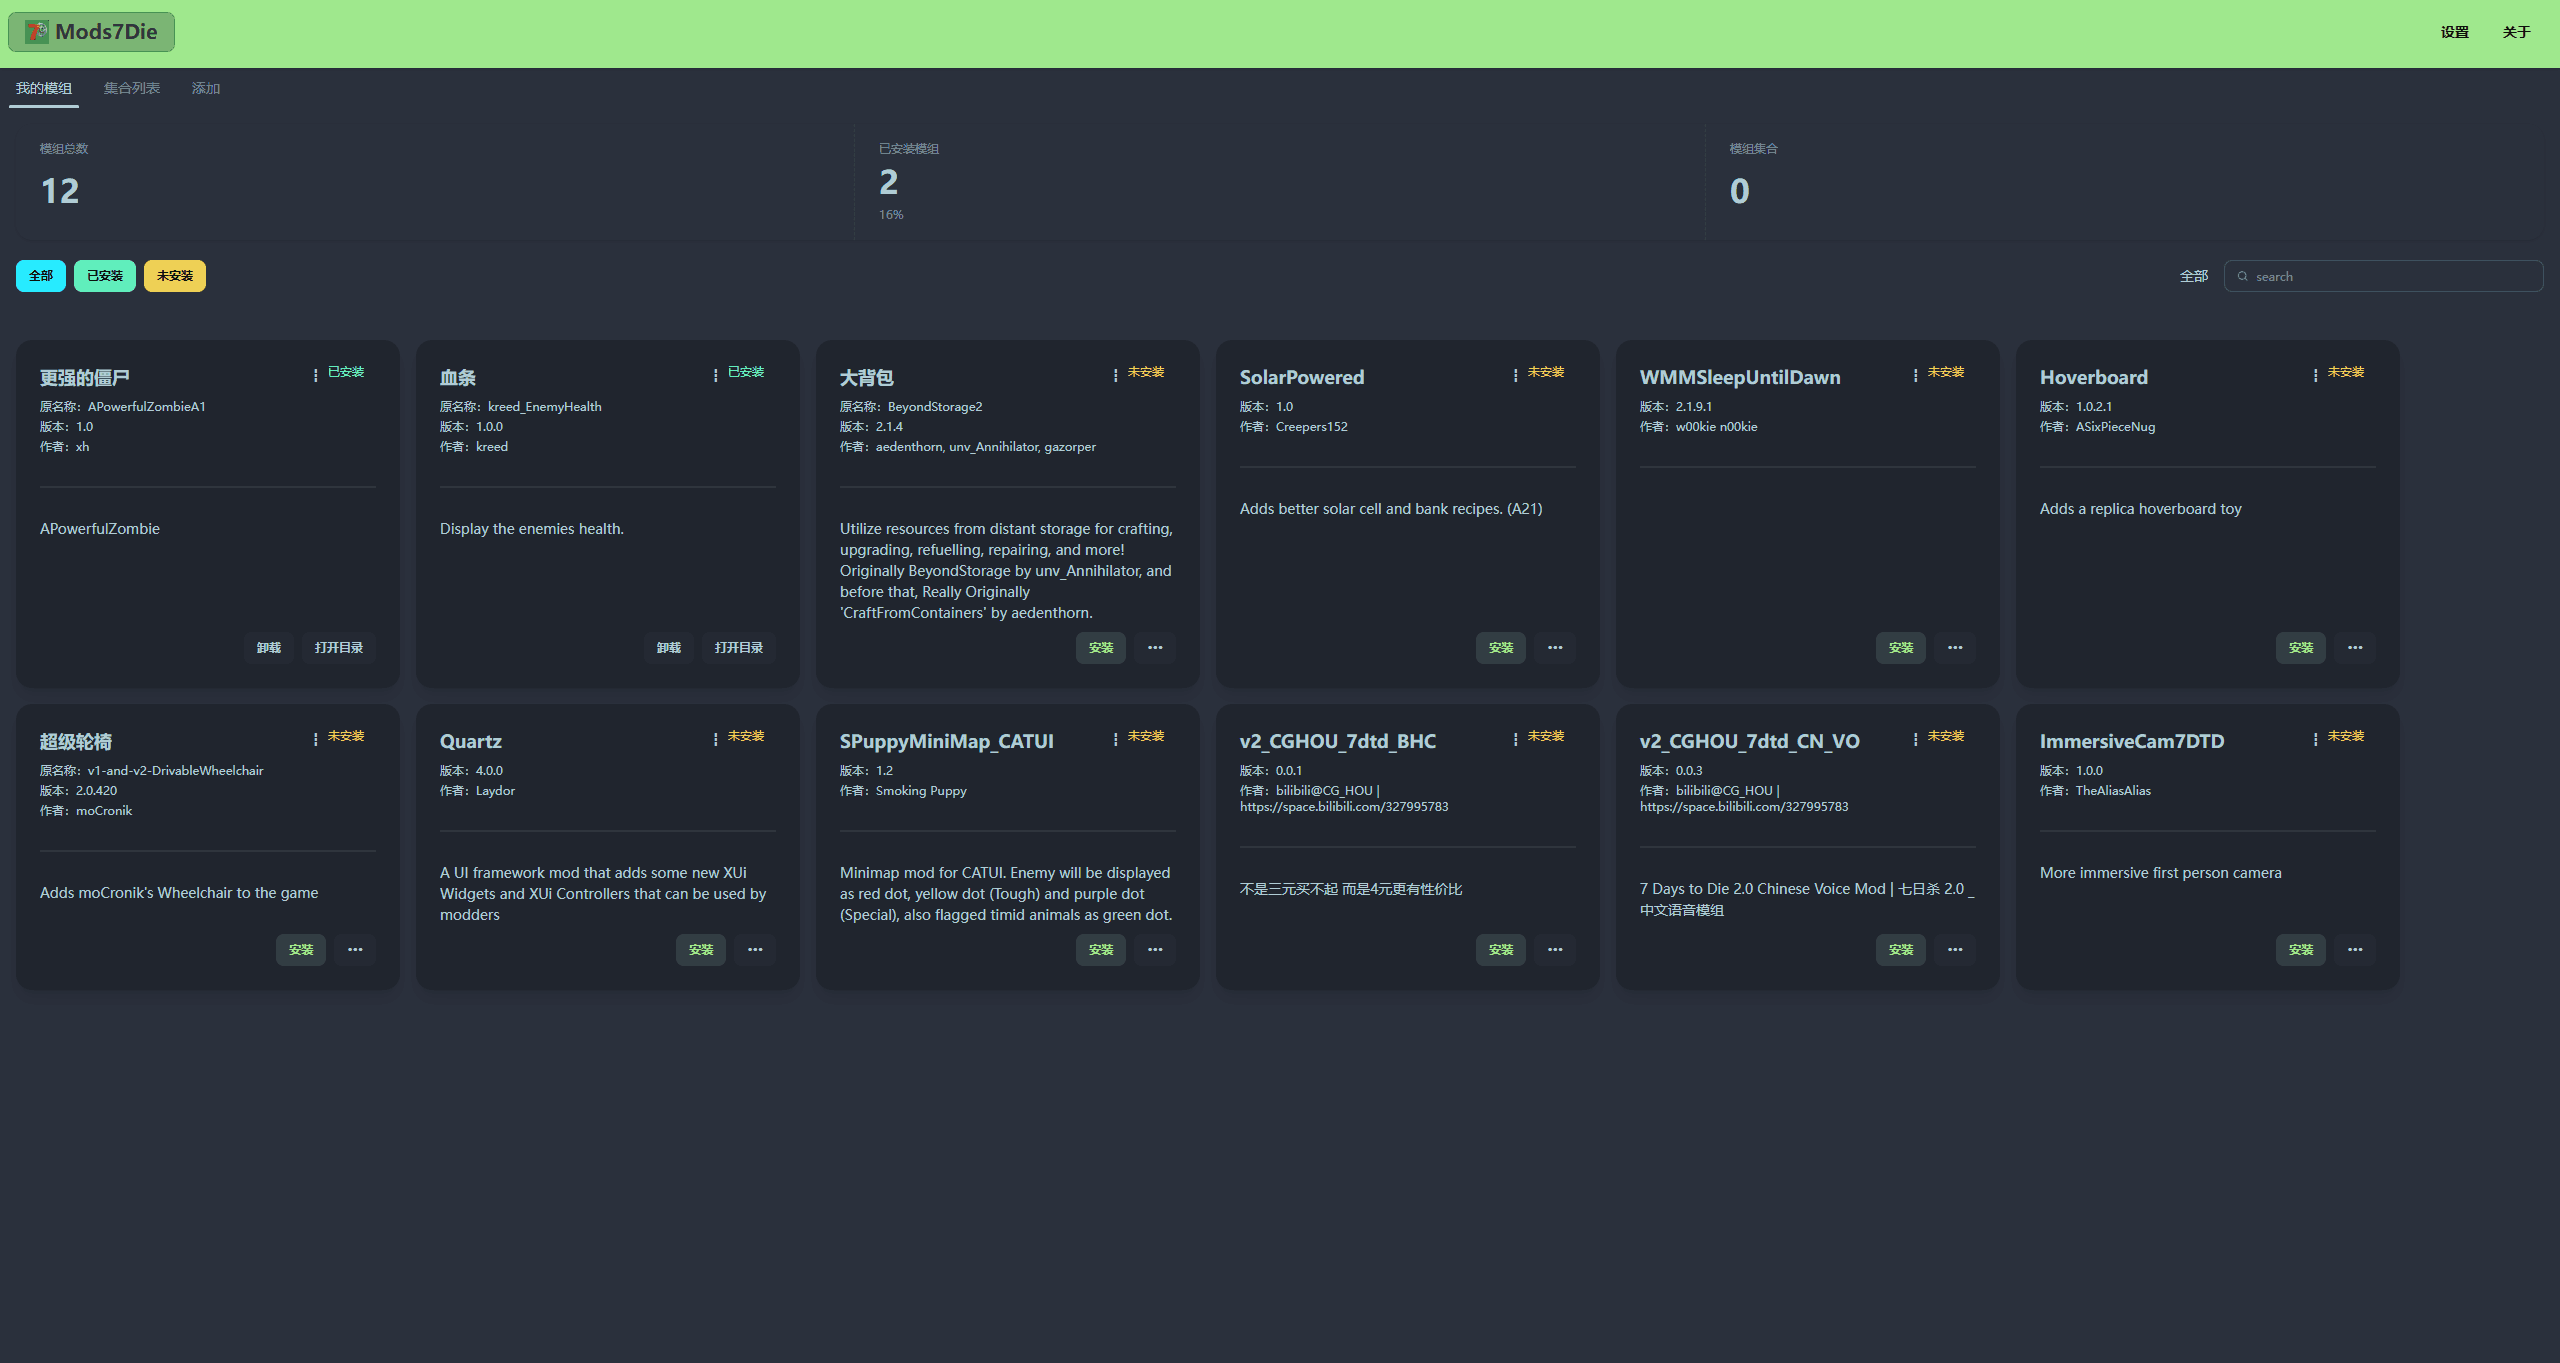
Task: Open the 全部 dropdown beside search
Action: (2194, 277)
